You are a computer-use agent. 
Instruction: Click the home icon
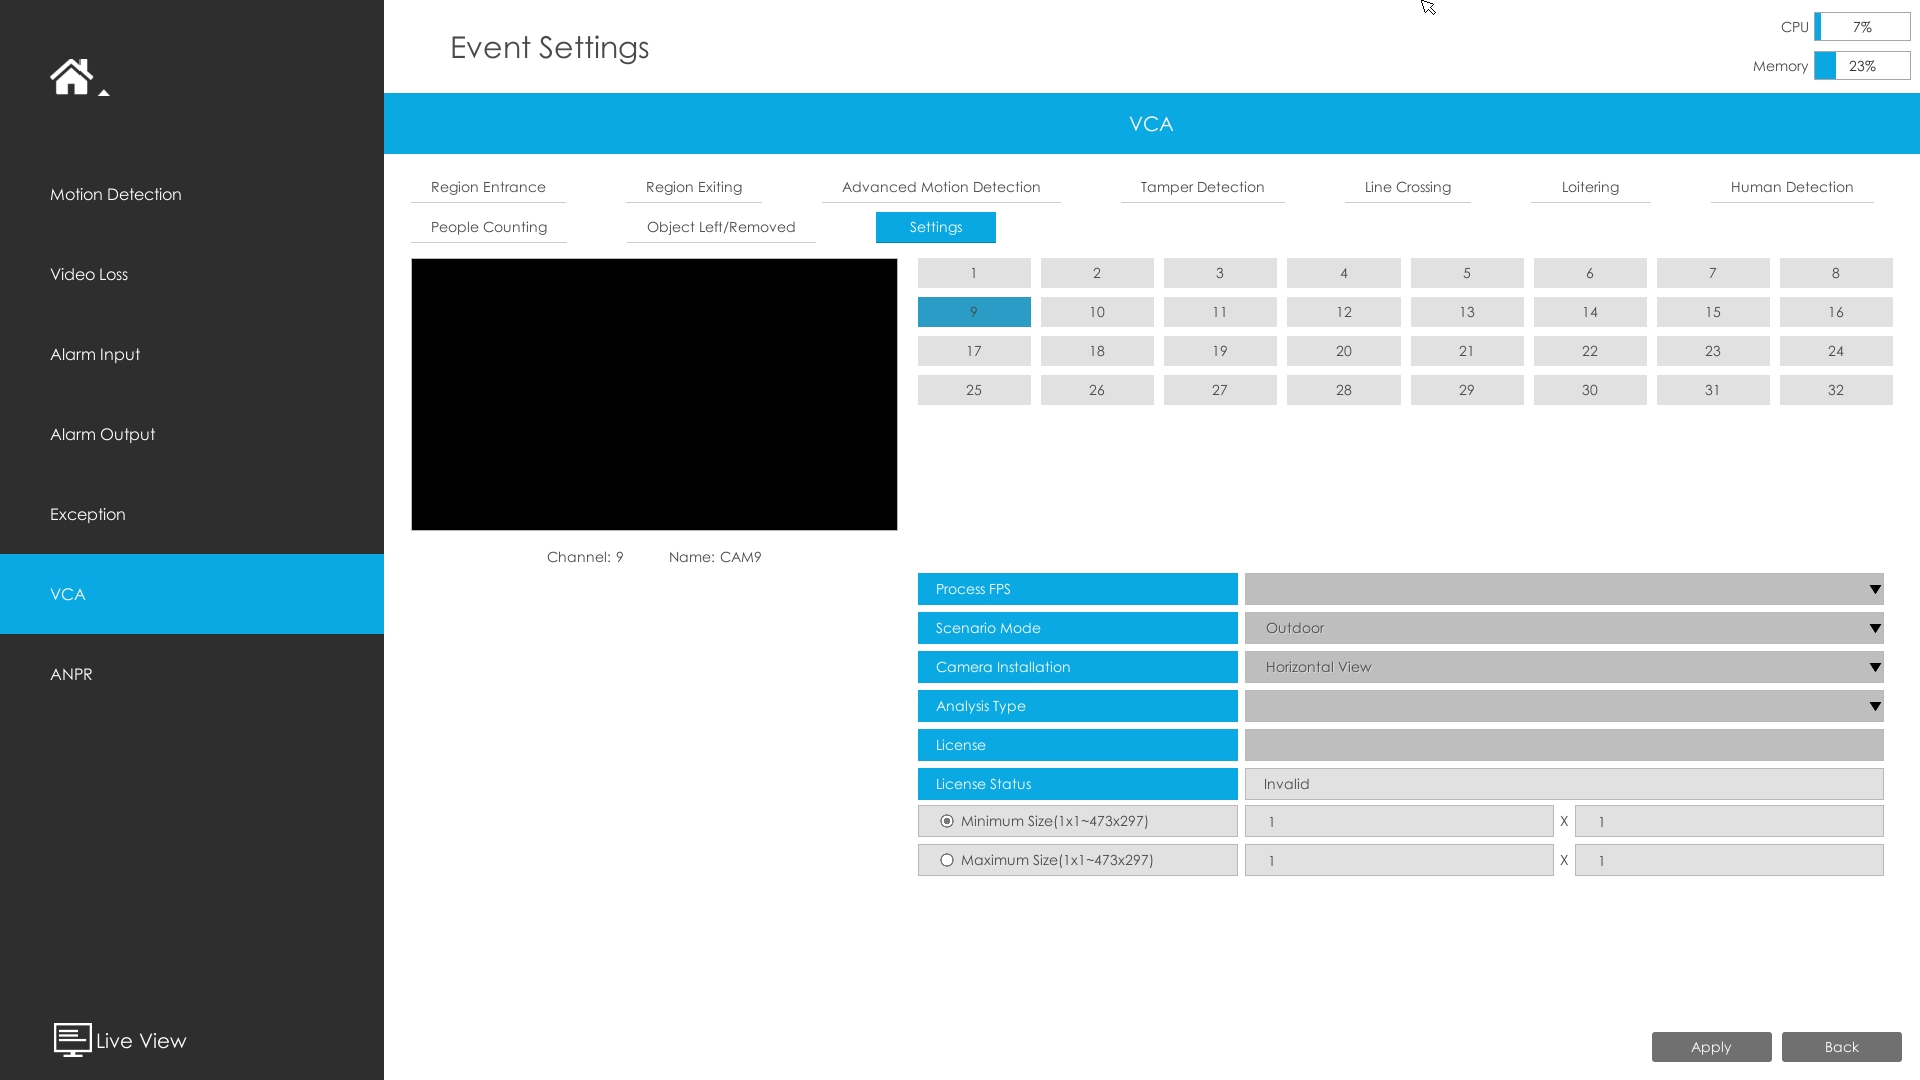(71, 77)
